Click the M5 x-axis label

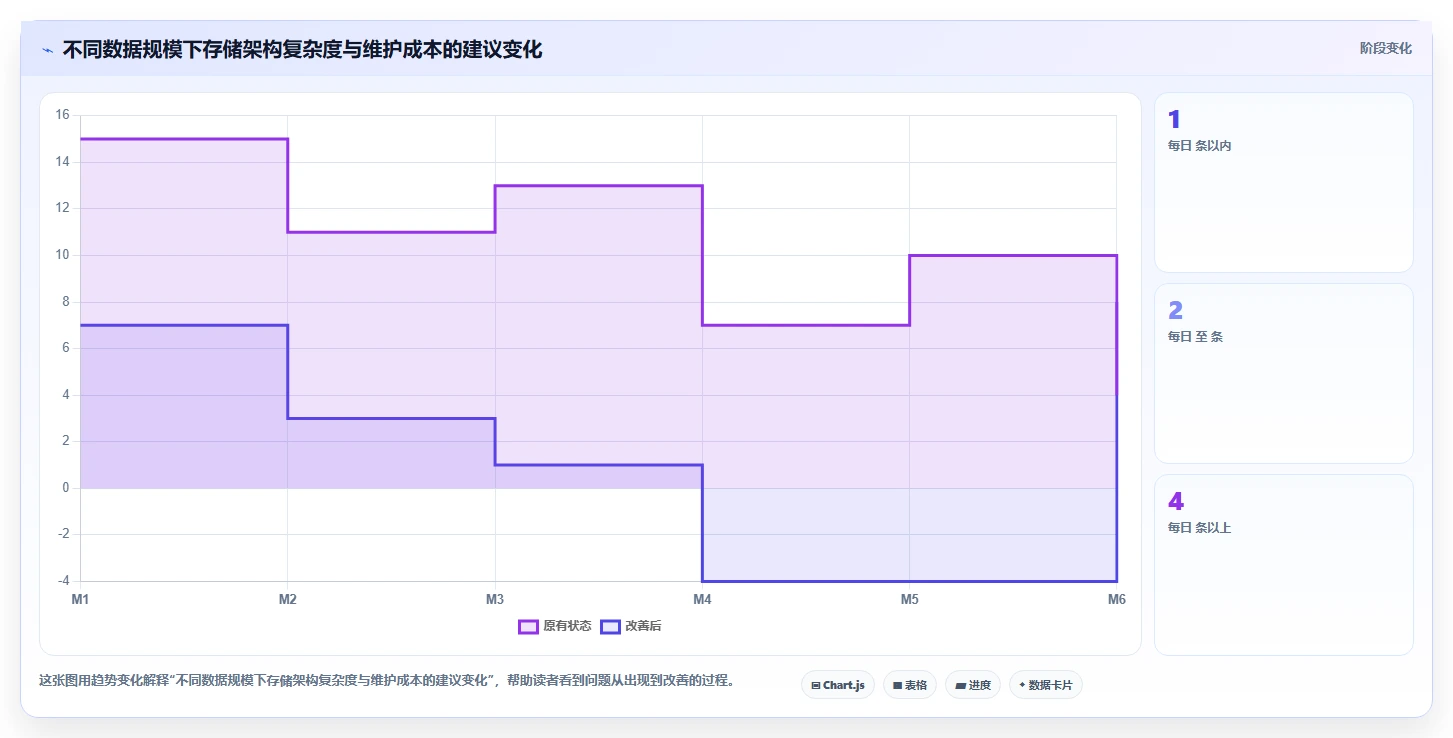909,599
